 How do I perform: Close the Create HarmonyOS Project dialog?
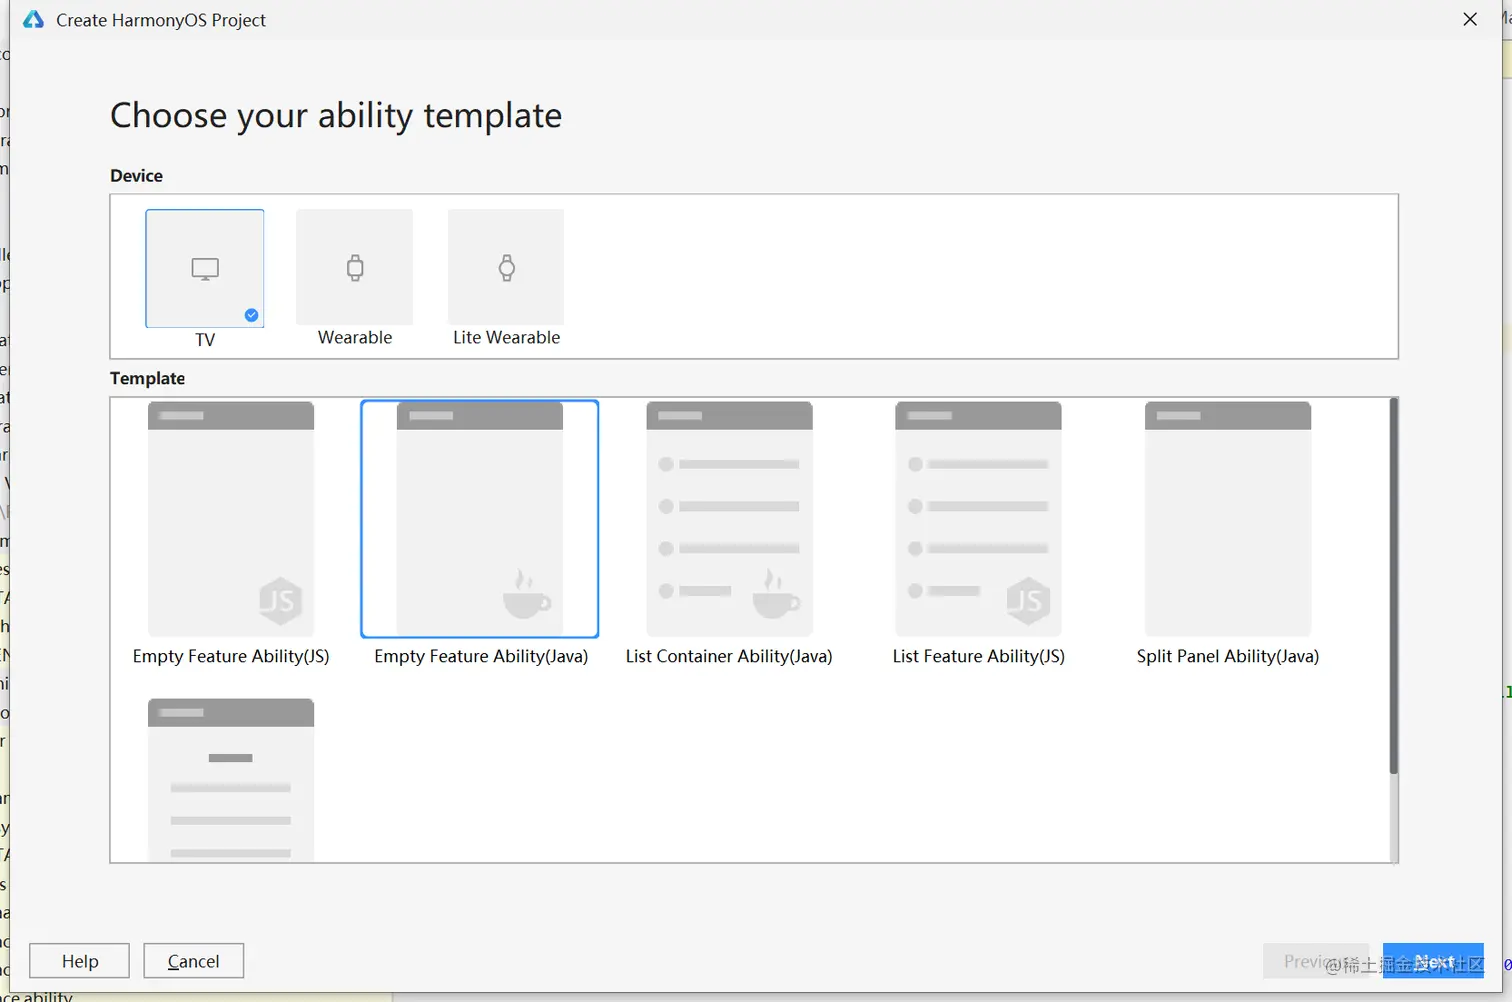(x=1470, y=20)
